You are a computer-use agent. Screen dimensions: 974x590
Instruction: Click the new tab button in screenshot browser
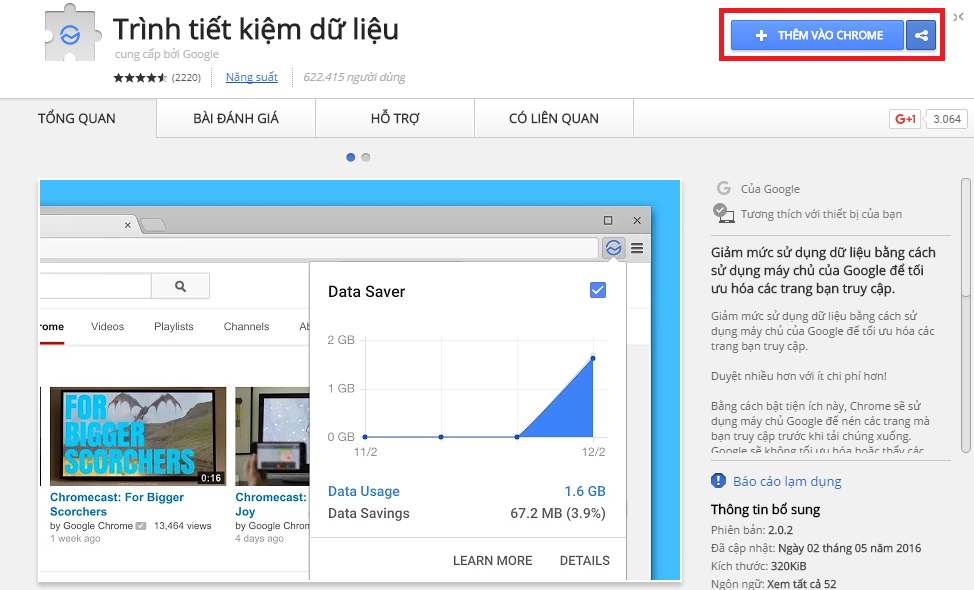[x=153, y=225]
